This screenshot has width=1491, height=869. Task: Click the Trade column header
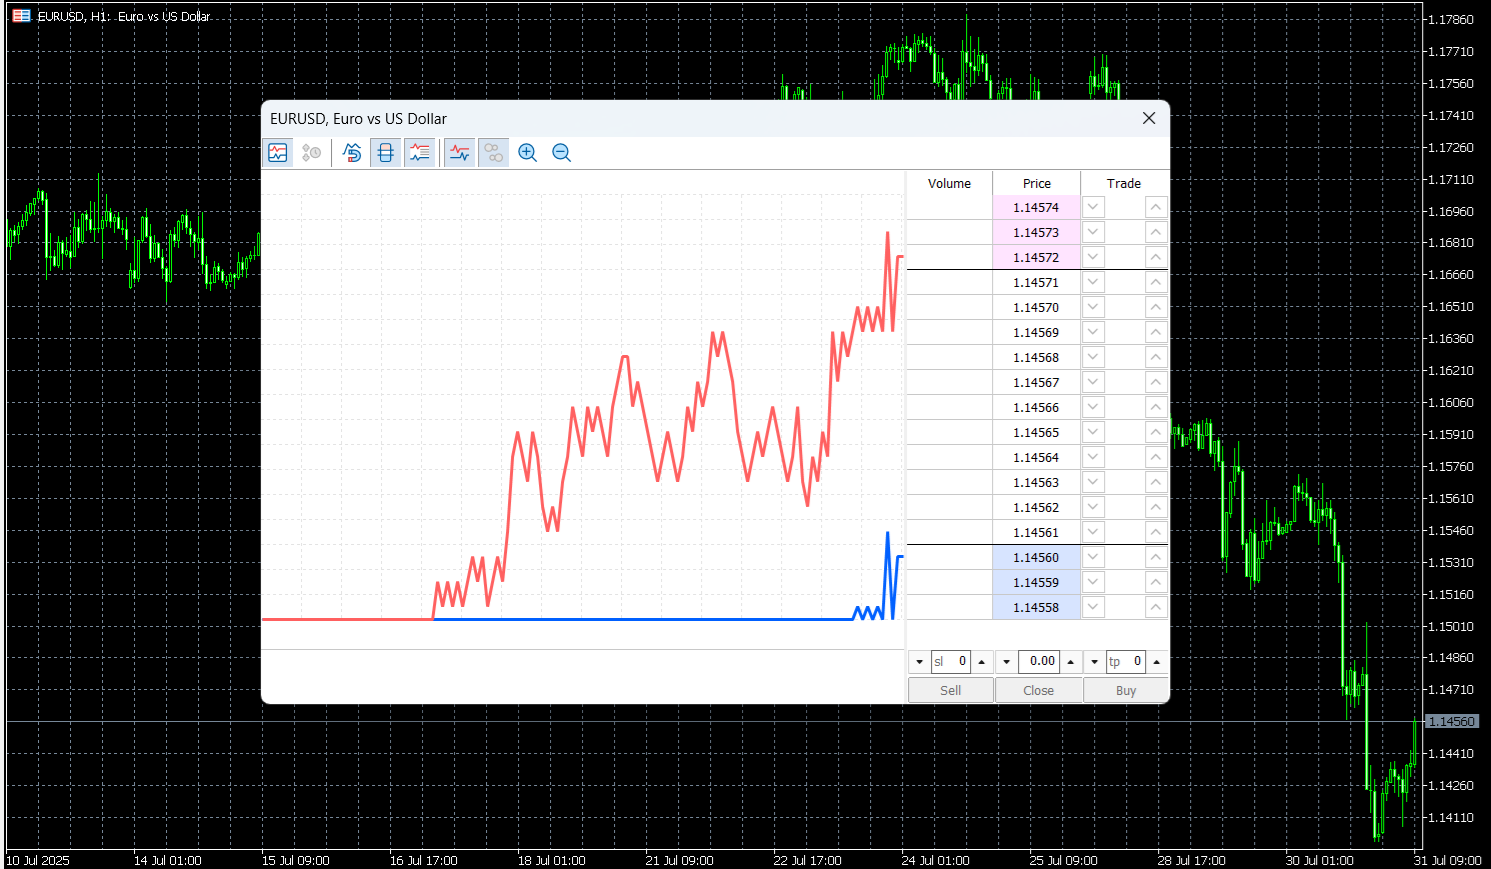click(x=1124, y=183)
